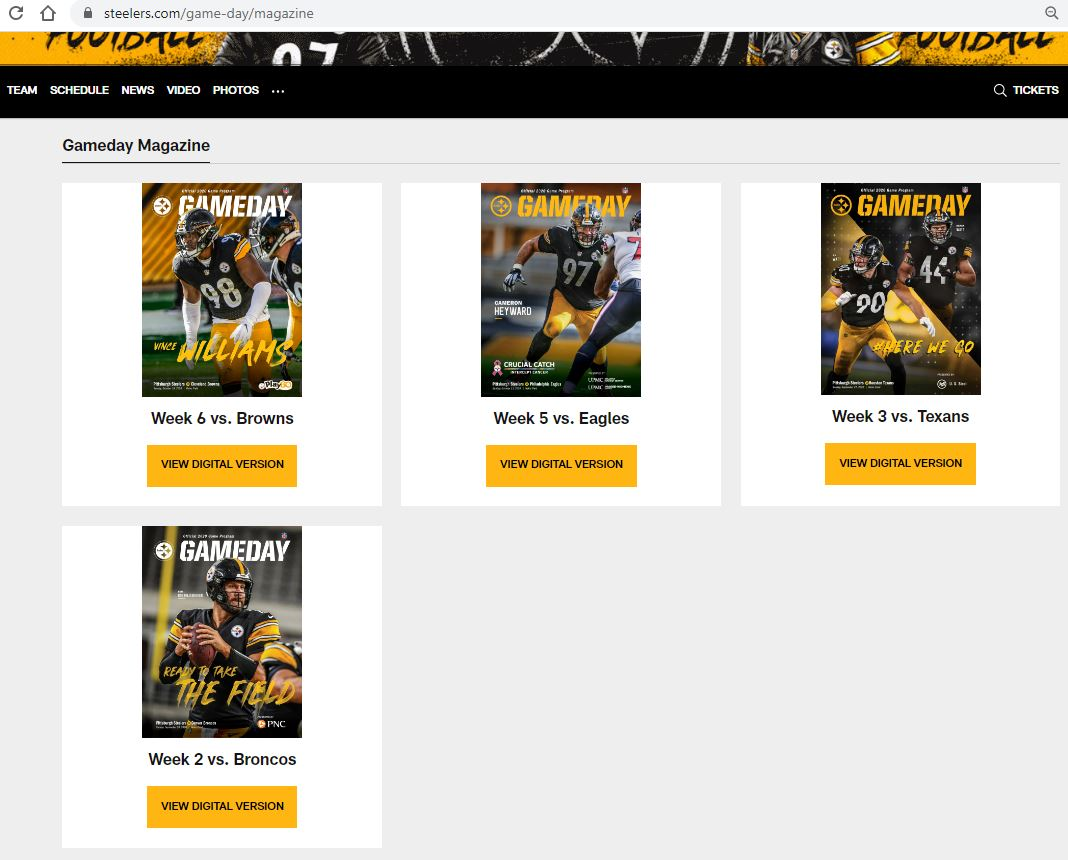Click the Week 5 vs. Eagles title
The height and width of the screenshot is (860, 1068).
tap(561, 418)
